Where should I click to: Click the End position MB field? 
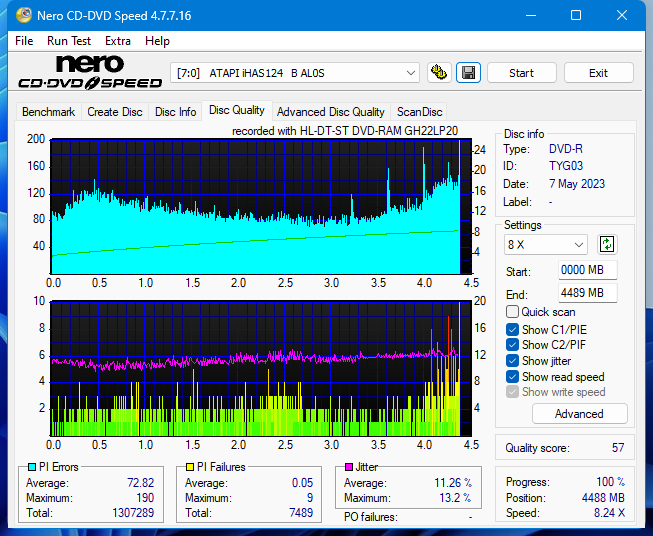click(587, 293)
